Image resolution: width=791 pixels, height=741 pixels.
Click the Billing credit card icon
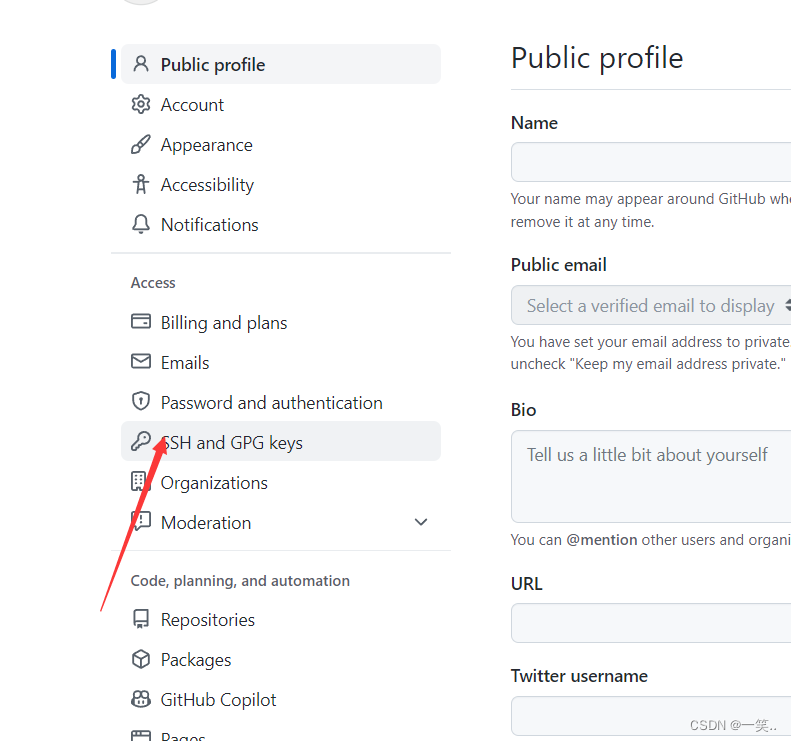click(x=141, y=321)
